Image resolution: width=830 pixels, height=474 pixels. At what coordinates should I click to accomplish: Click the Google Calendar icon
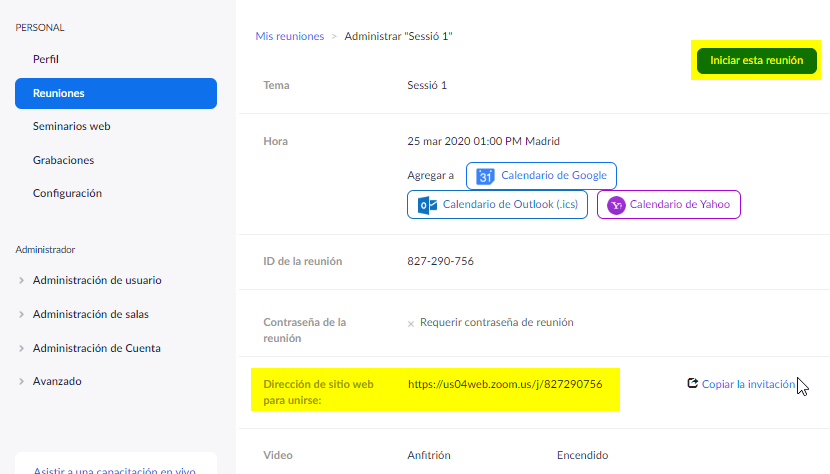point(486,176)
